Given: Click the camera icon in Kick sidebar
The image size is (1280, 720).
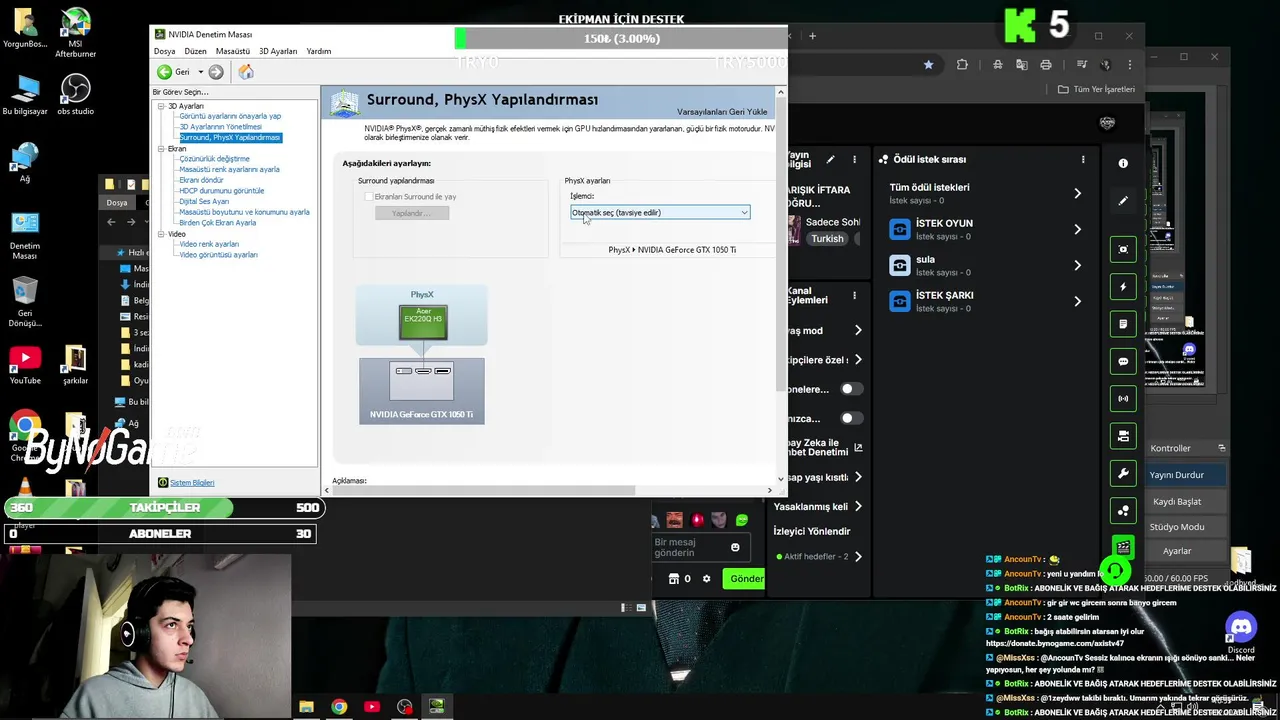Looking at the screenshot, I should tap(1123, 436).
